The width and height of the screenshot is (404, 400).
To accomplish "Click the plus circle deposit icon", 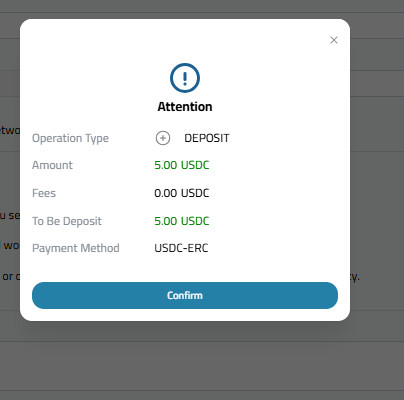I will coord(163,138).
